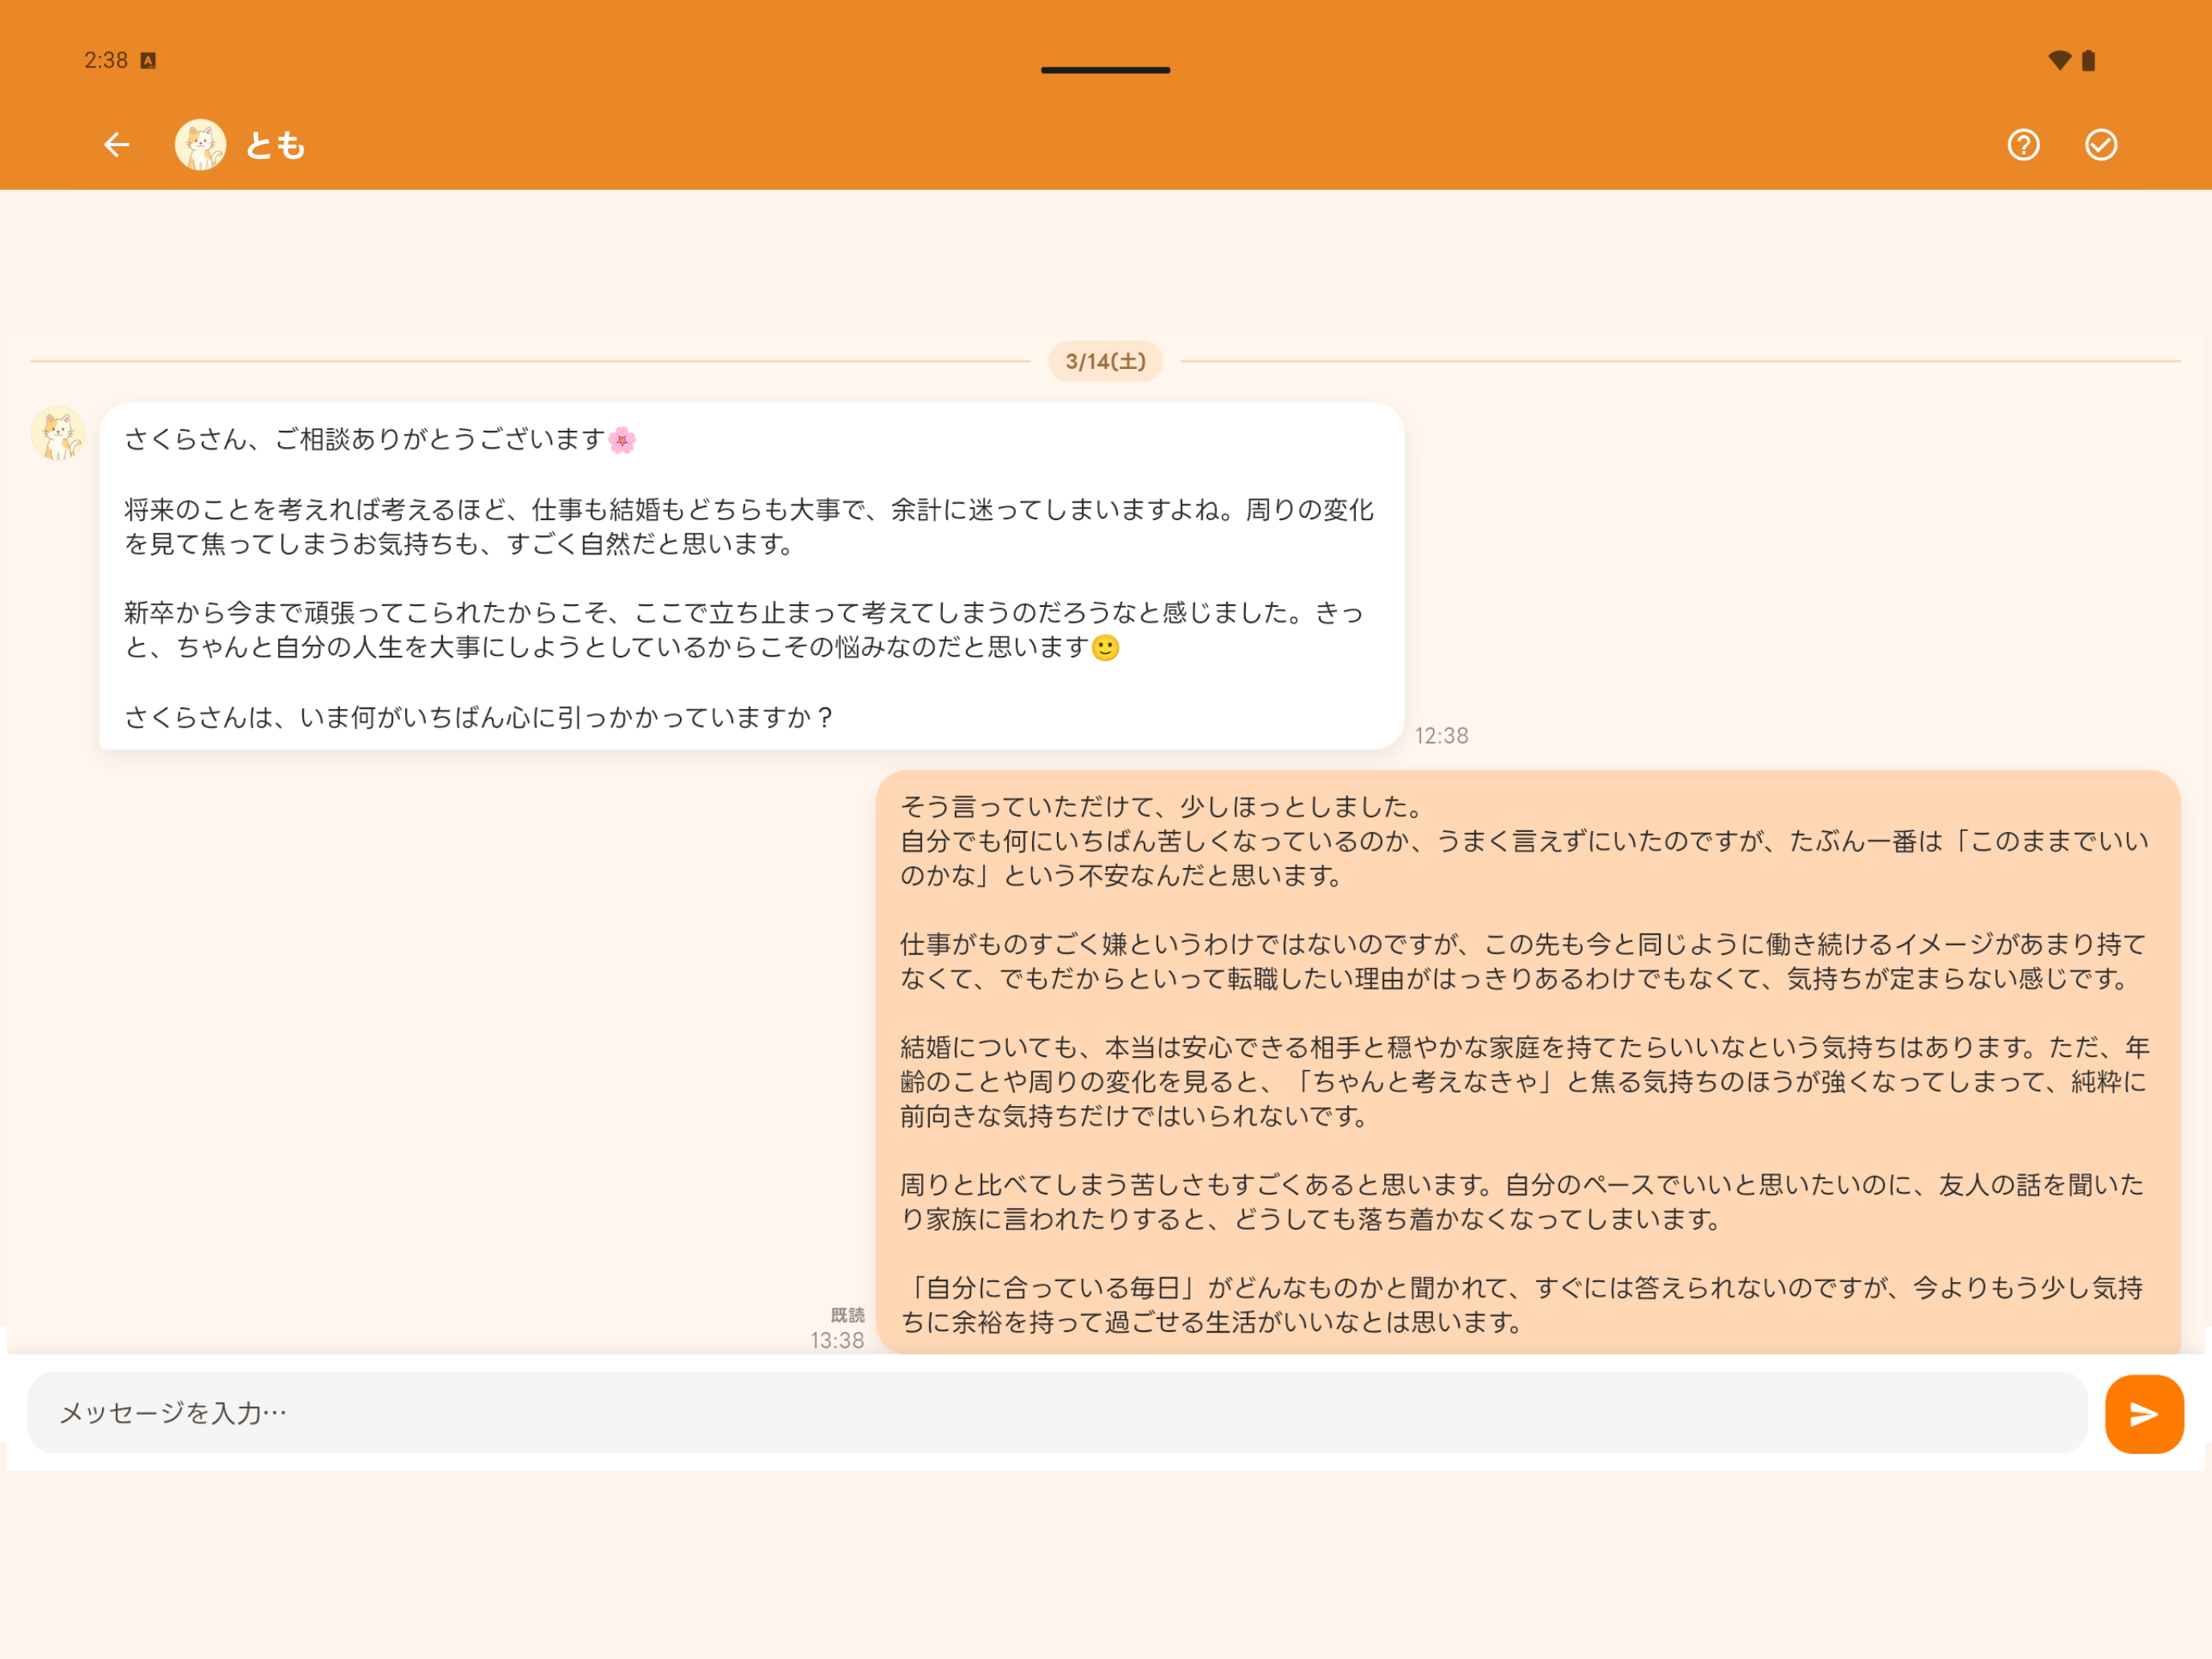
Task: Tap the battery status icon
Action: pyautogui.click(x=2088, y=60)
